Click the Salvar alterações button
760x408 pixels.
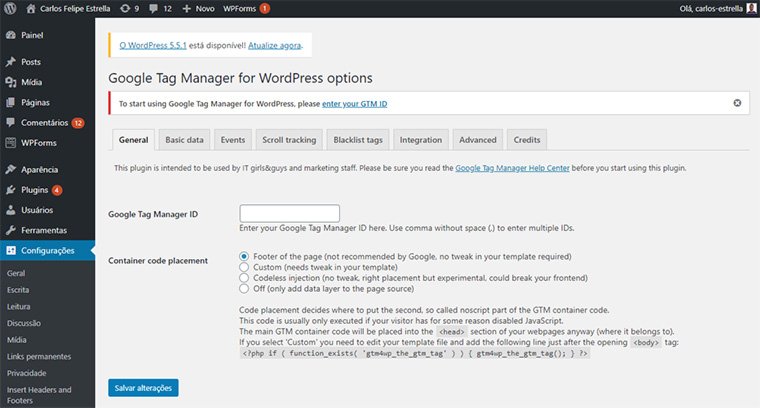[x=143, y=388]
